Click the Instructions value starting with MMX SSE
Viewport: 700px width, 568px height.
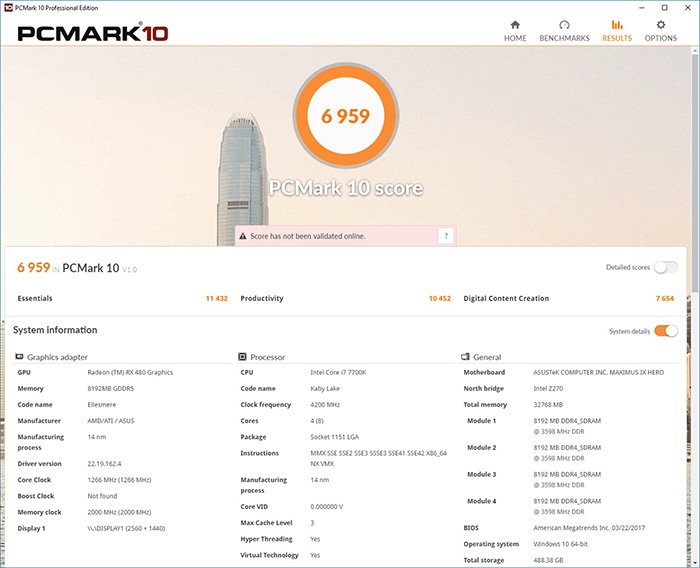coord(378,458)
